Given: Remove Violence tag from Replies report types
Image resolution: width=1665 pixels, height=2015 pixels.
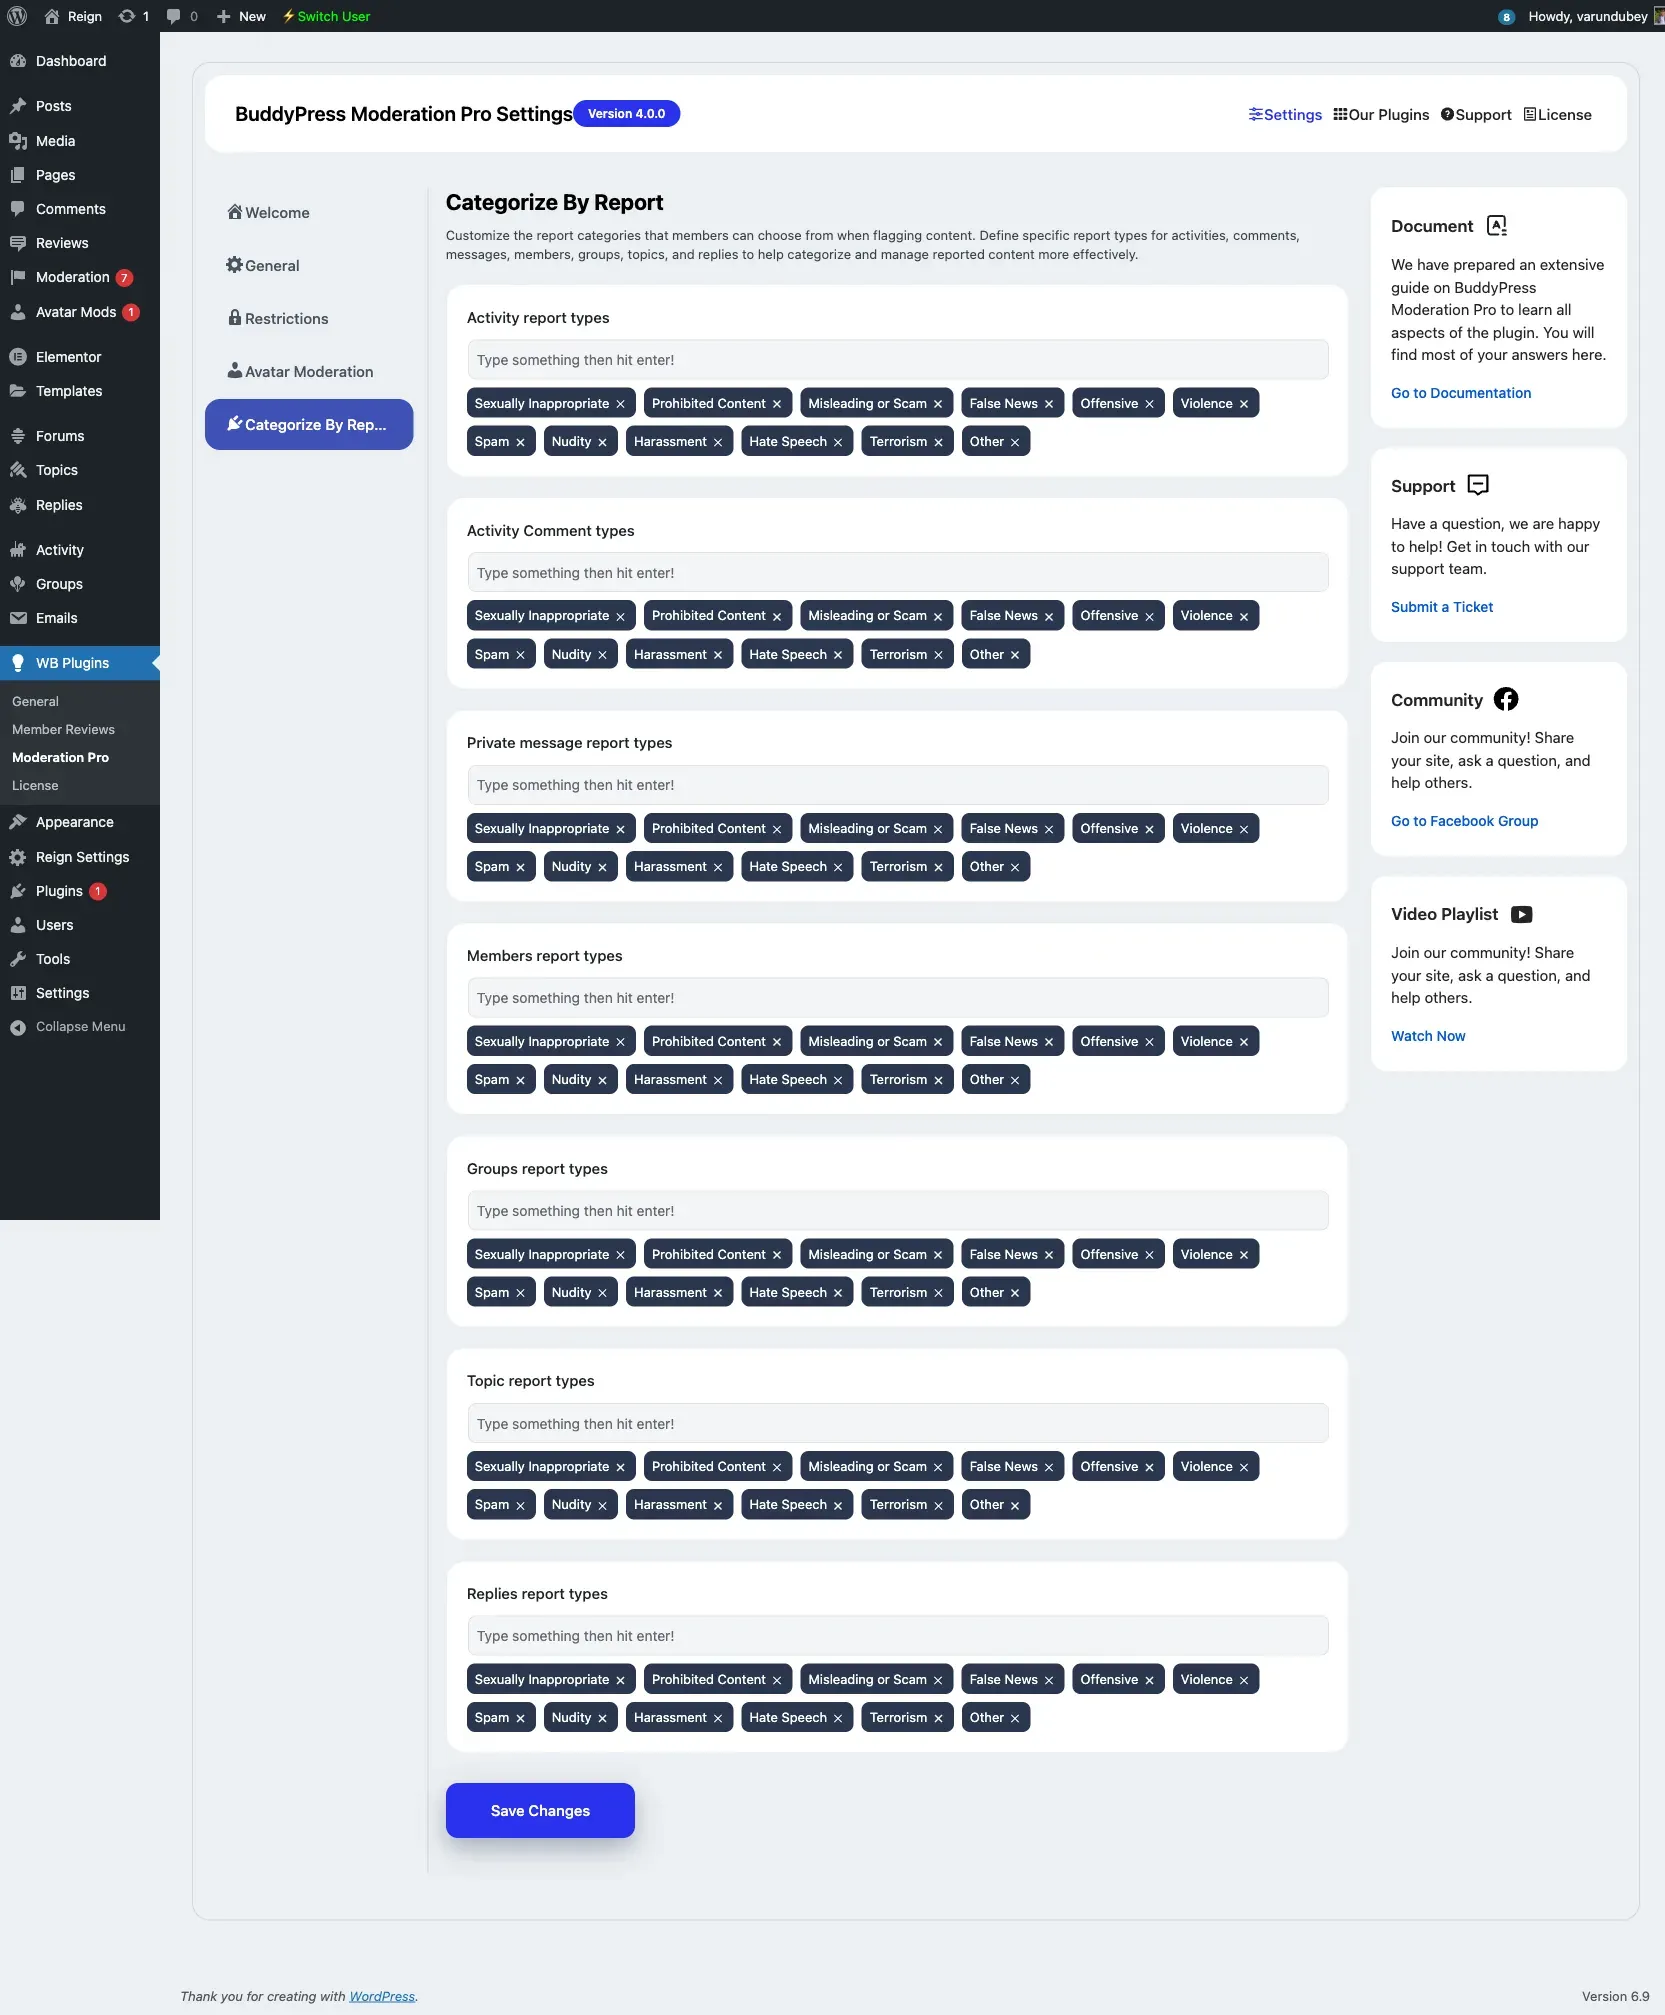Looking at the screenshot, I should [1244, 1680].
